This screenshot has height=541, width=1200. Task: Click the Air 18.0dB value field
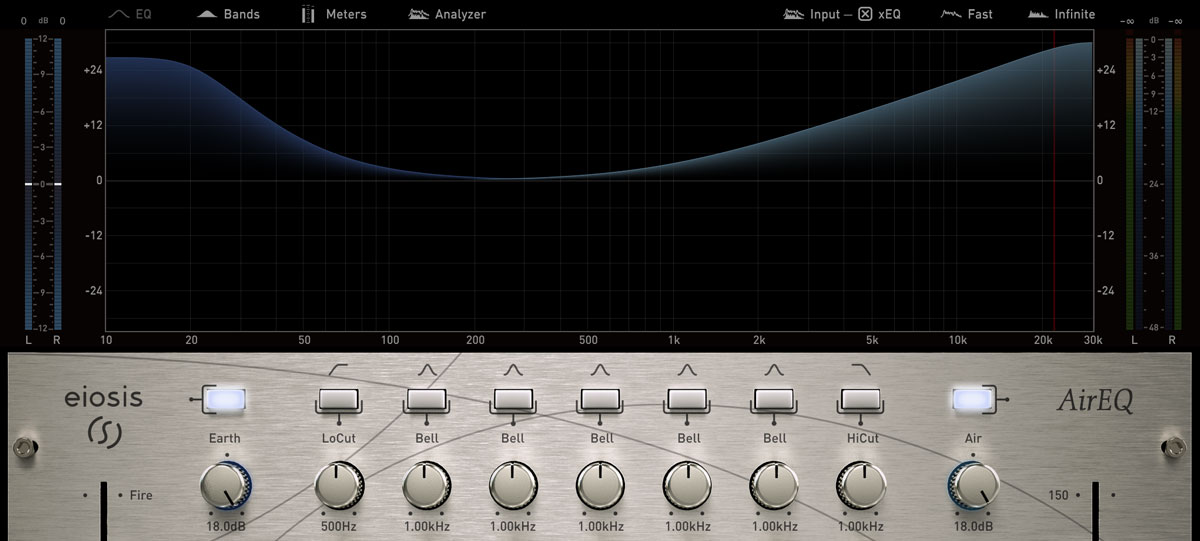coord(972,526)
